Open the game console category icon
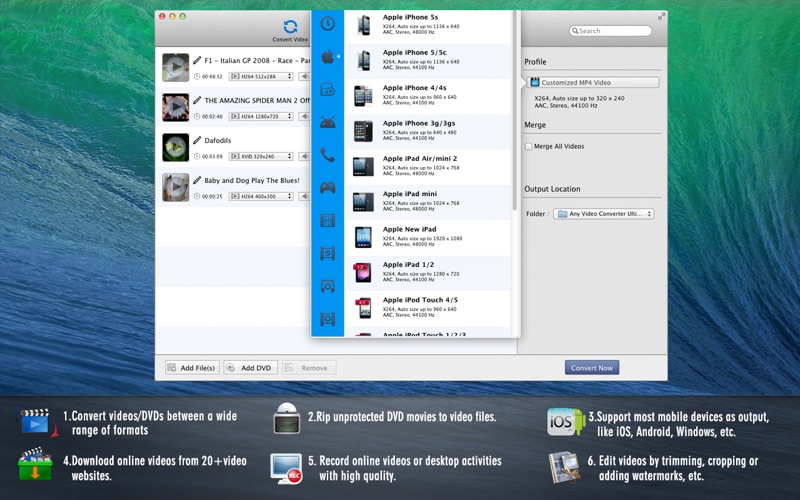The height and width of the screenshot is (500, 800). point(328,188)
